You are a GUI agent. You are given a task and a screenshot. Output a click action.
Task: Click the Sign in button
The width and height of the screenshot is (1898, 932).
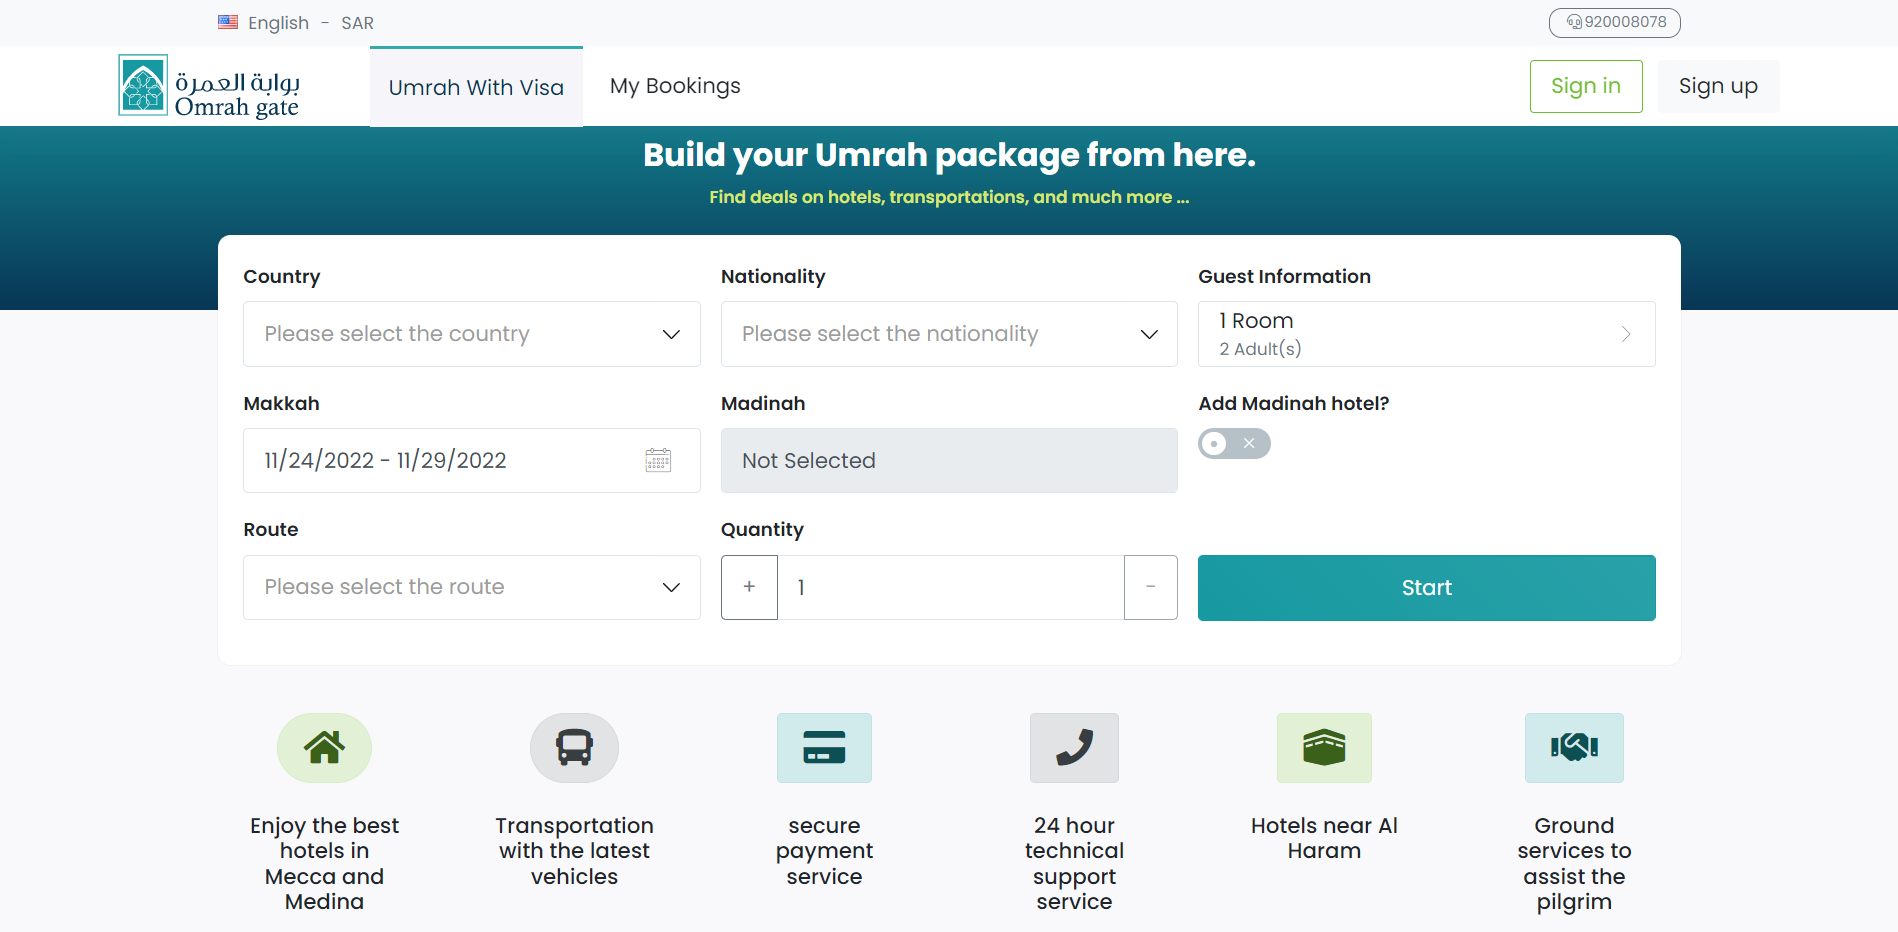click(1586, 86)
